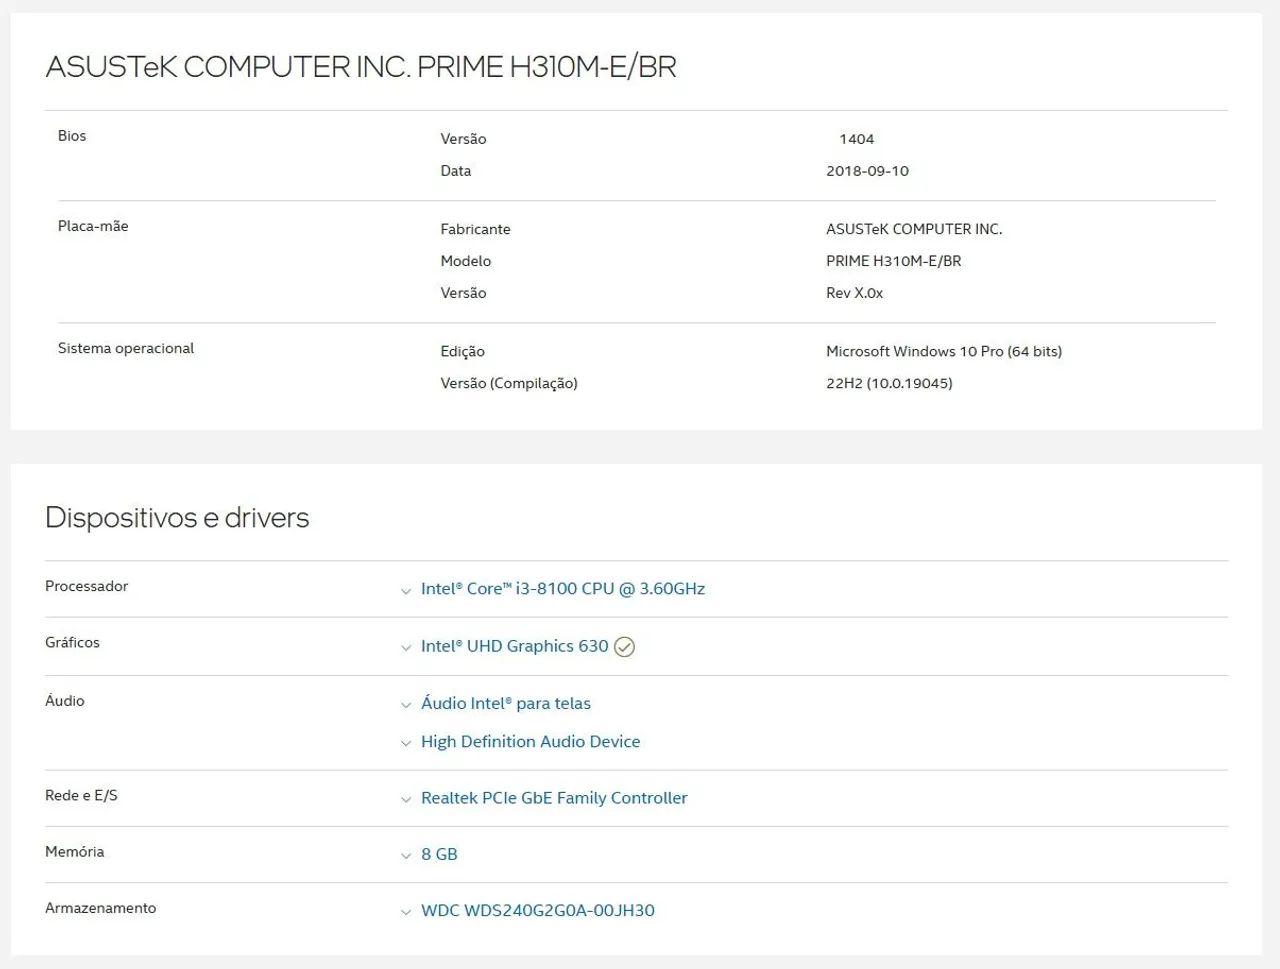This screenshot has height=969, width=1280.
Task: Click the Memória row label
Action: click(x=74, y=851)
